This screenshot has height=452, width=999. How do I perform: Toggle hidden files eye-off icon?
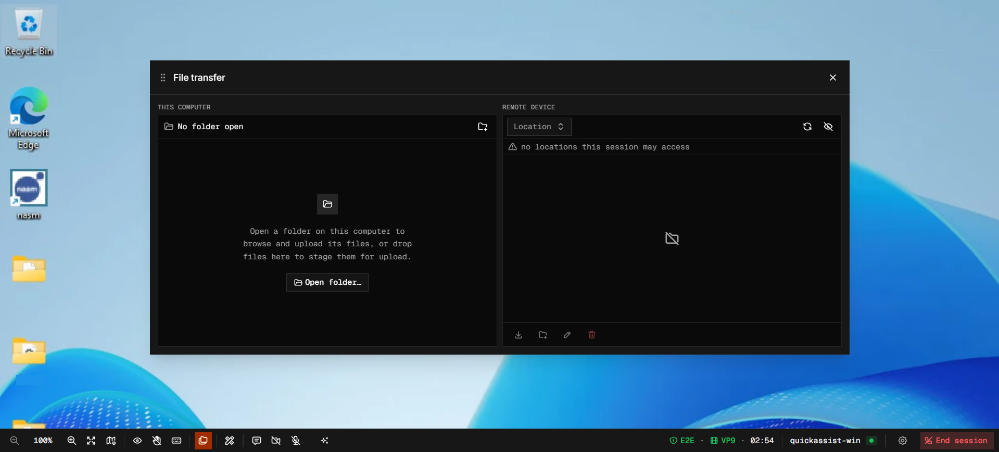(828, 126)
